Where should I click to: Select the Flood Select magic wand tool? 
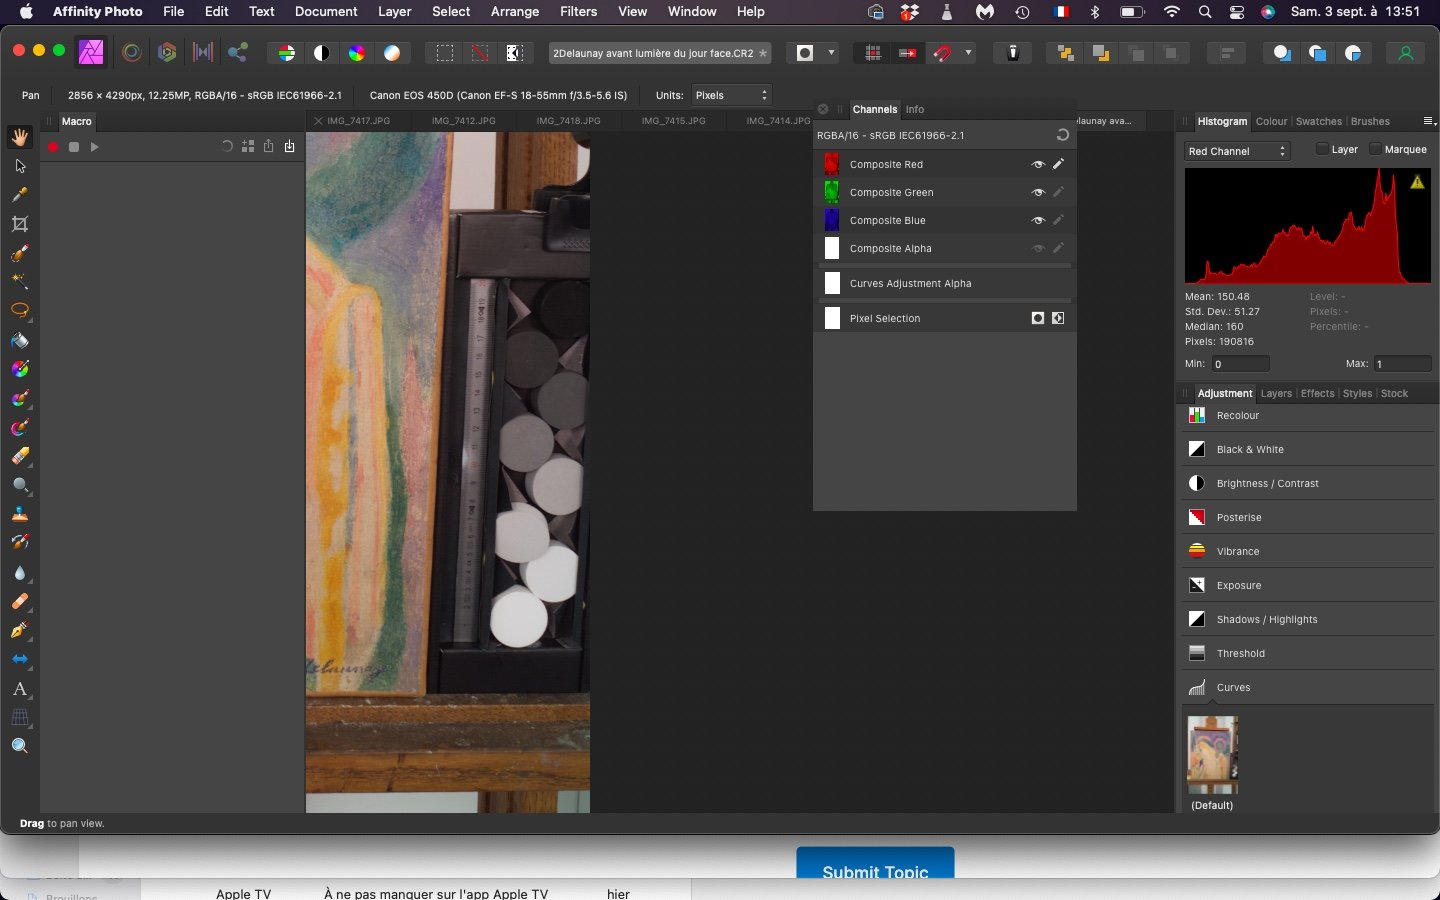click(x=20, y=282)
